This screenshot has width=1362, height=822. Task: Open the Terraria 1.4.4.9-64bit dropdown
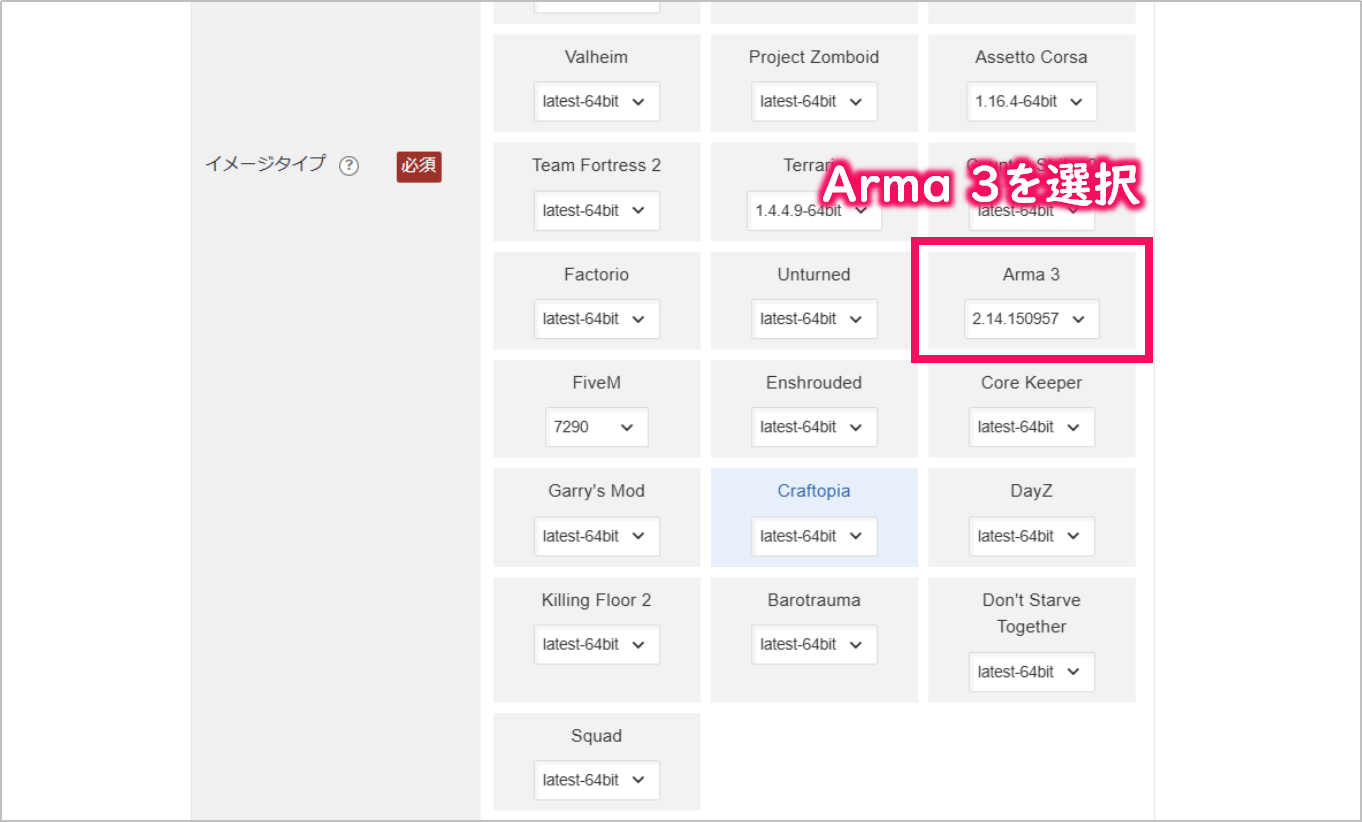coord(814,210)
